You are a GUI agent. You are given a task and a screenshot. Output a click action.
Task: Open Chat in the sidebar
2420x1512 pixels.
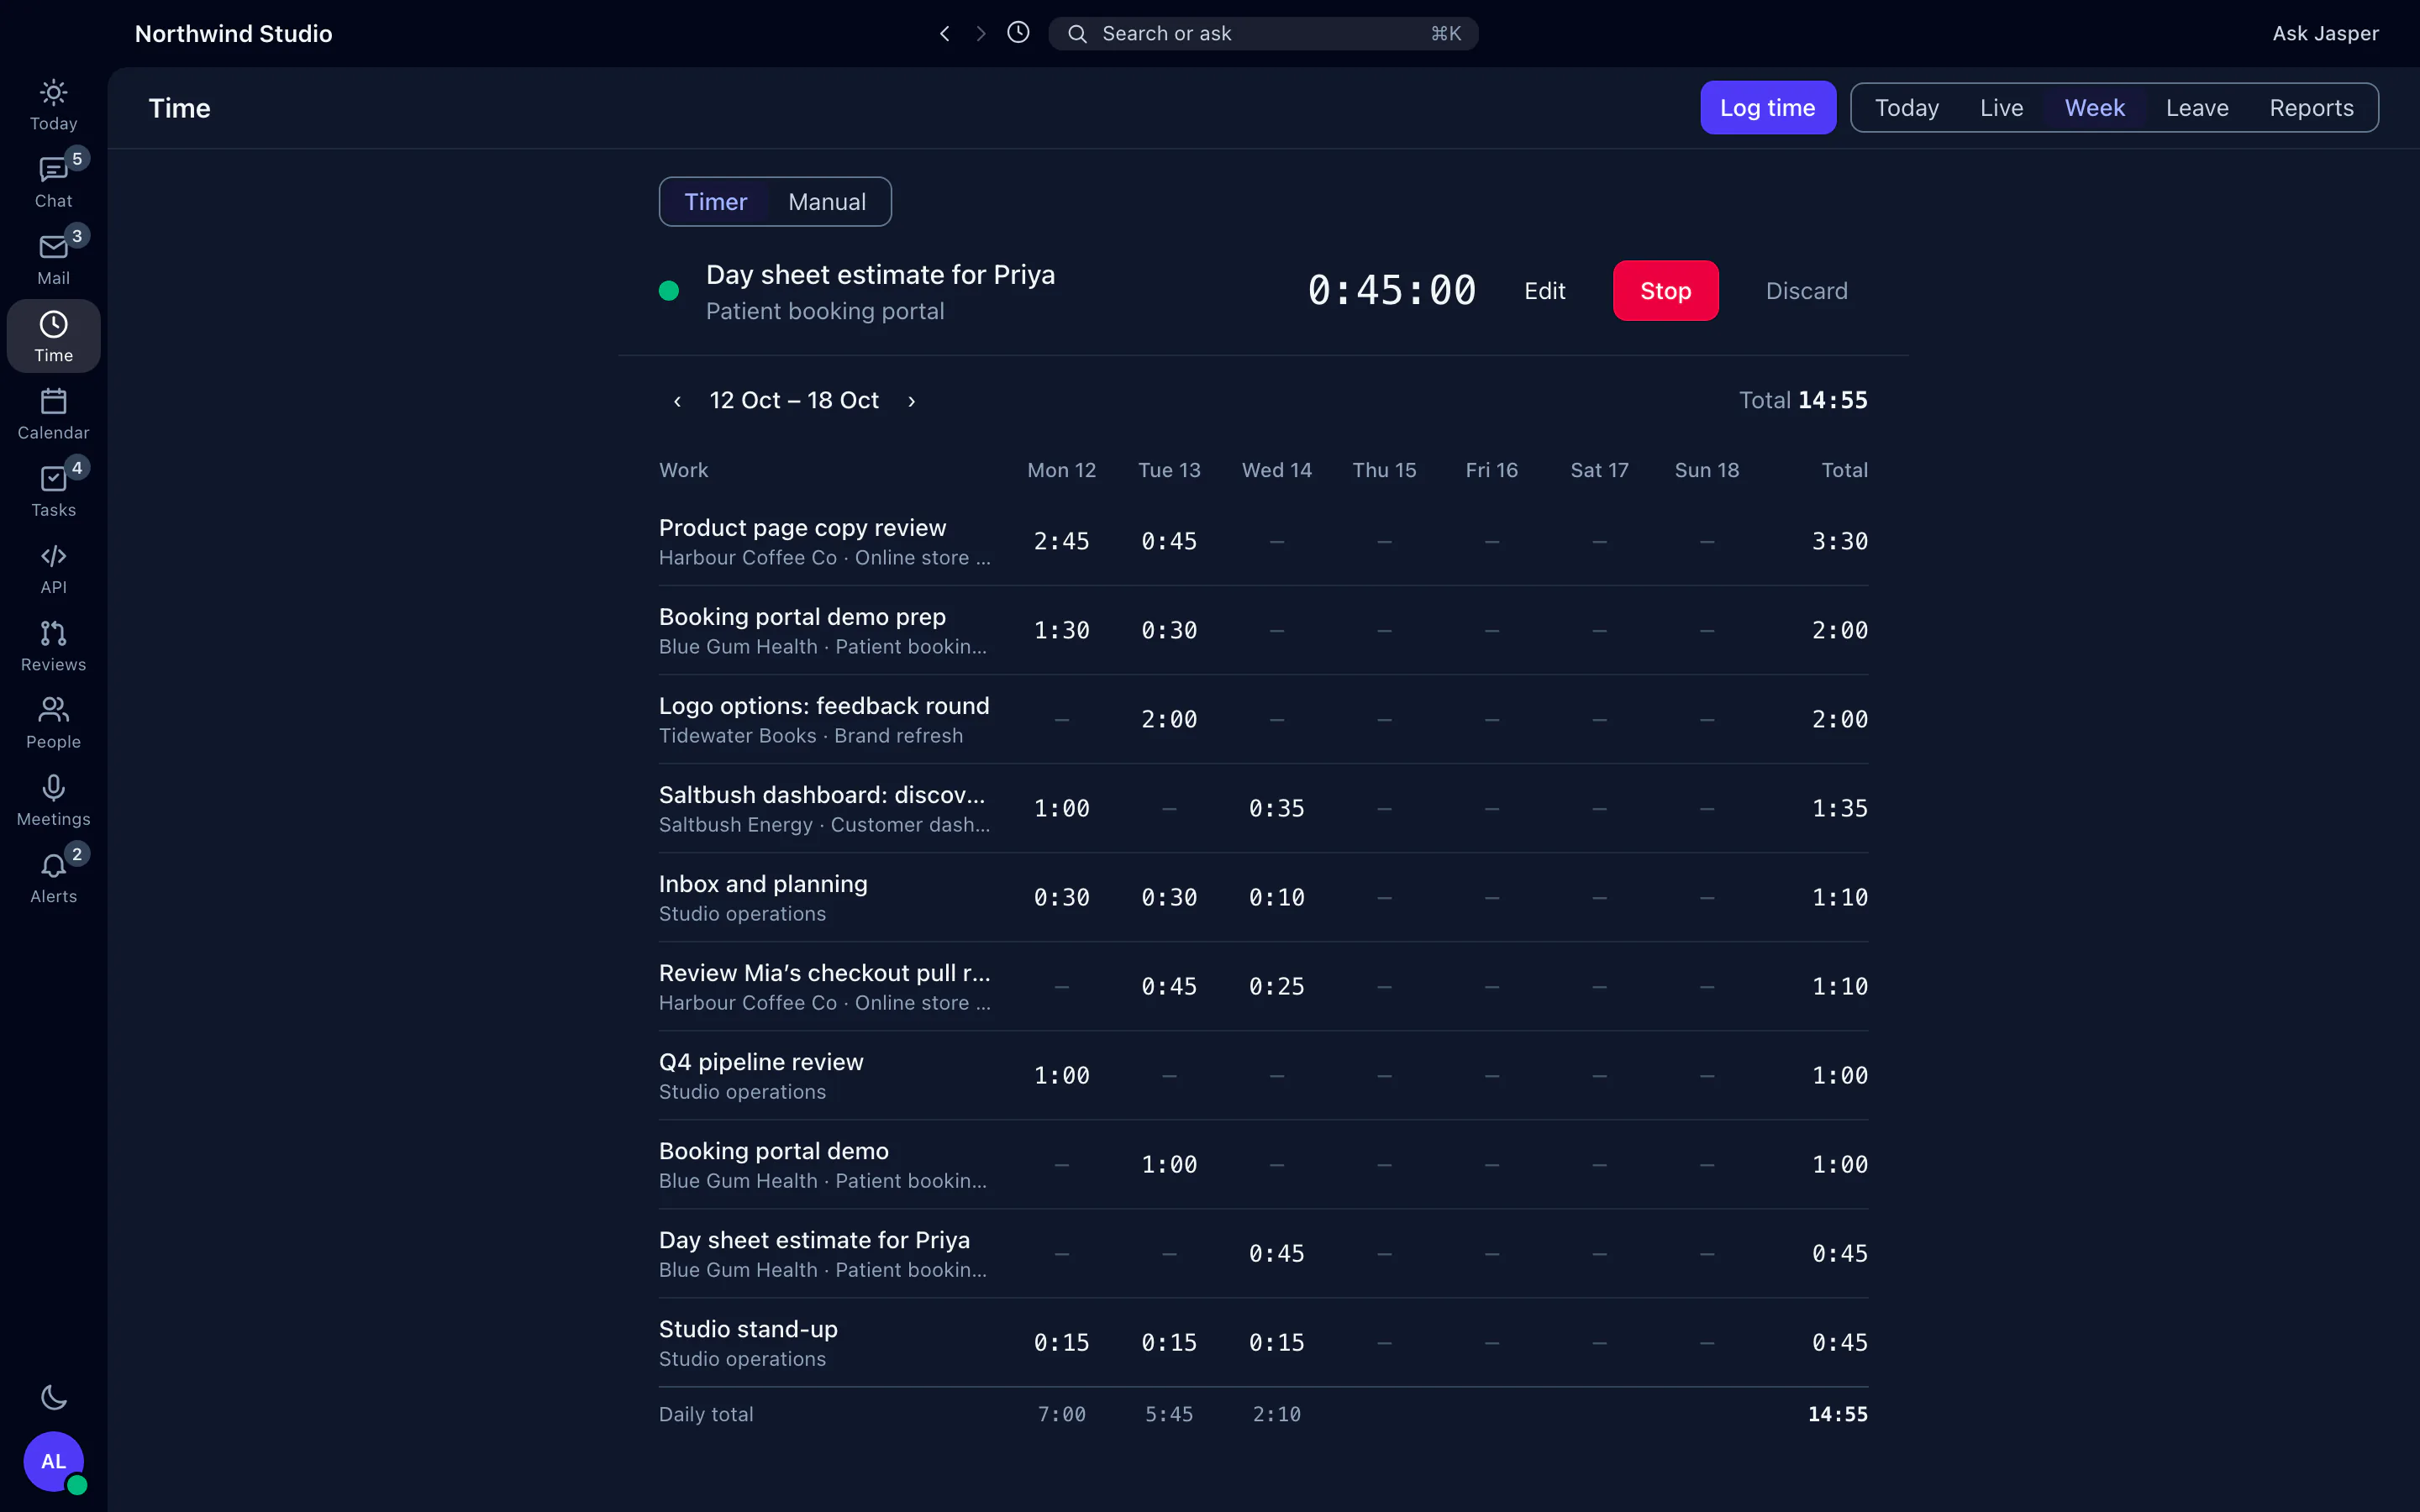(x=53, y=182)
